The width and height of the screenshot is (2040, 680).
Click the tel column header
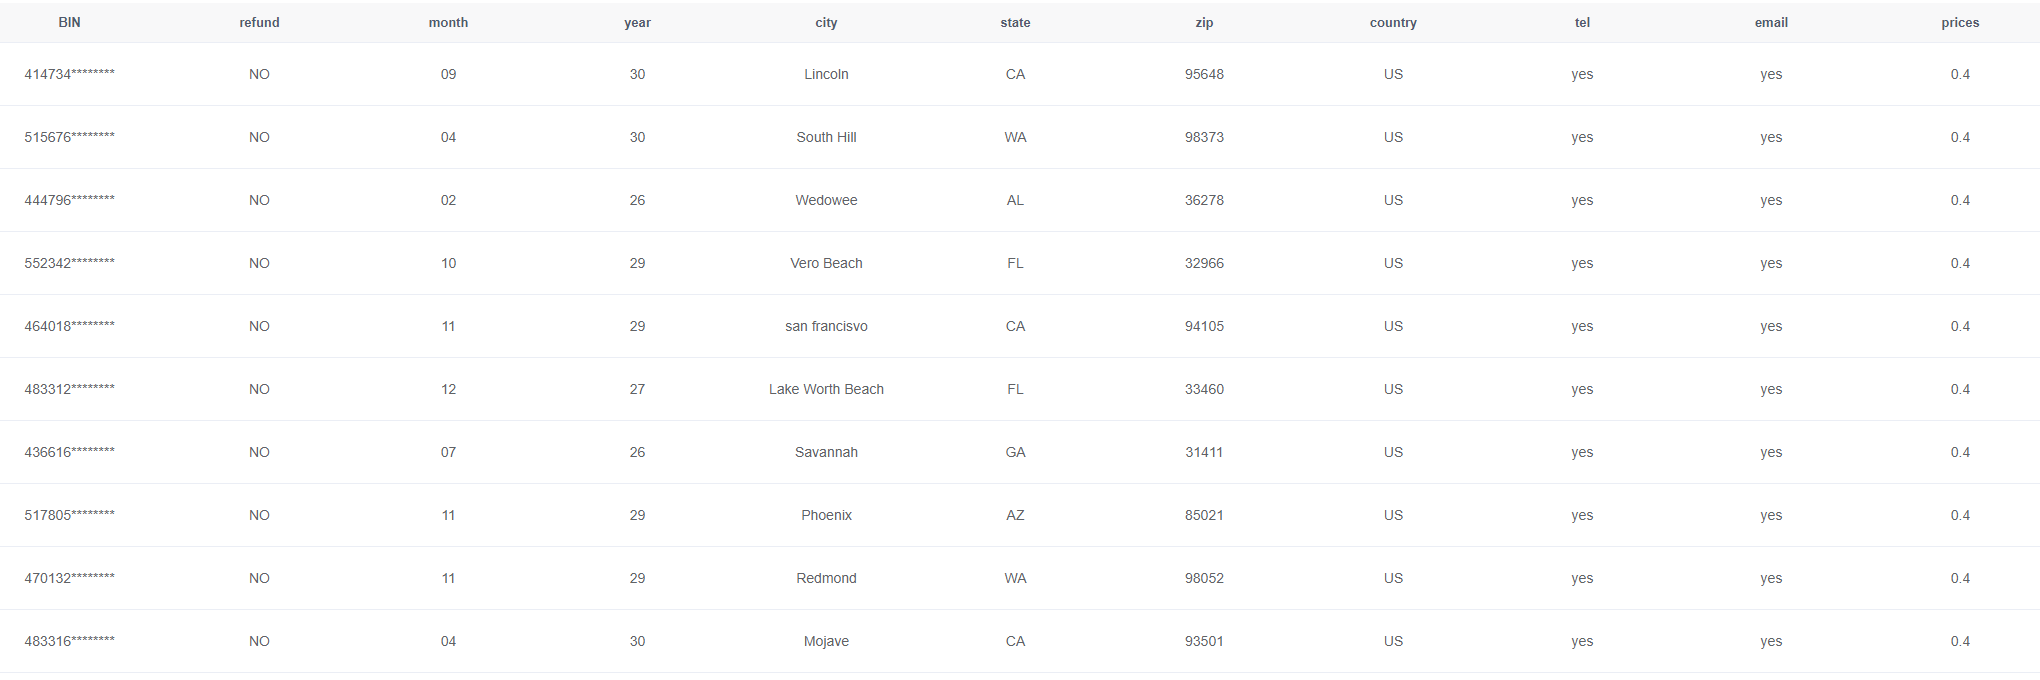click(1582, 22)
